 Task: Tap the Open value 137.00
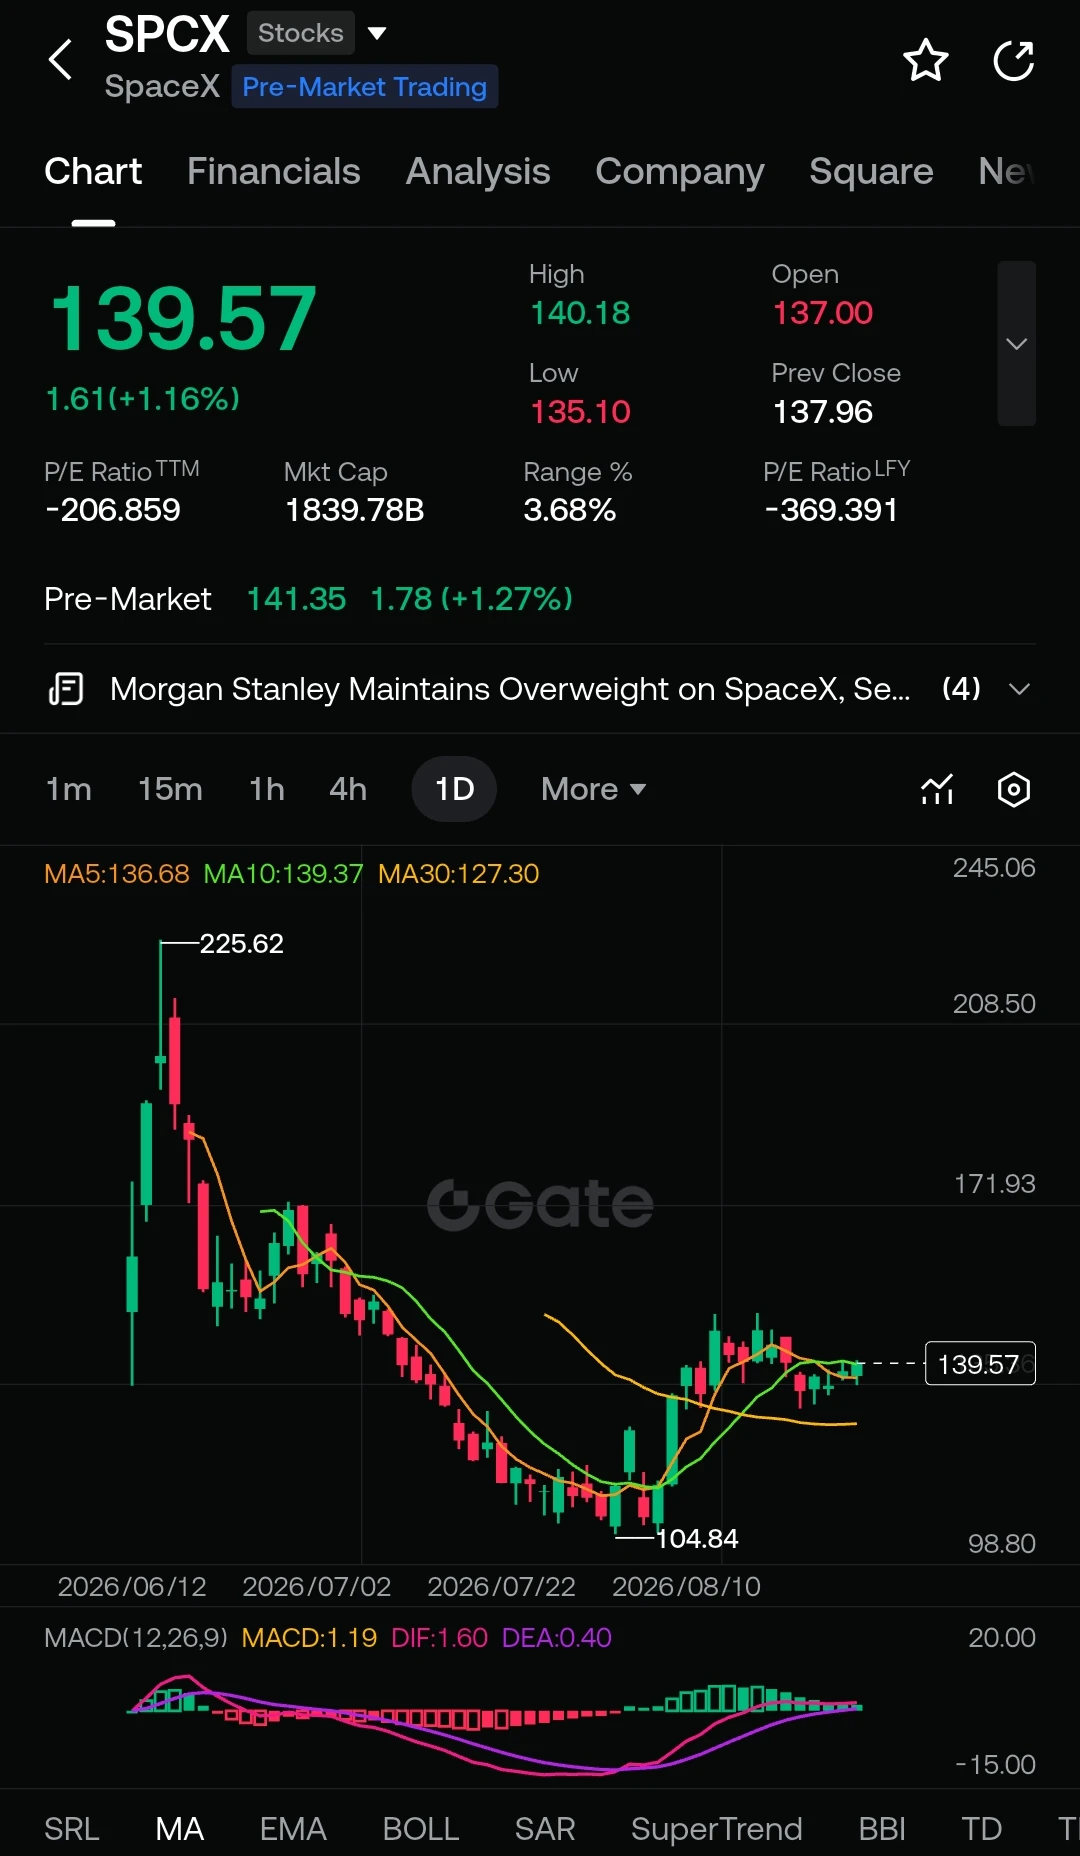[x=823, y=313]
